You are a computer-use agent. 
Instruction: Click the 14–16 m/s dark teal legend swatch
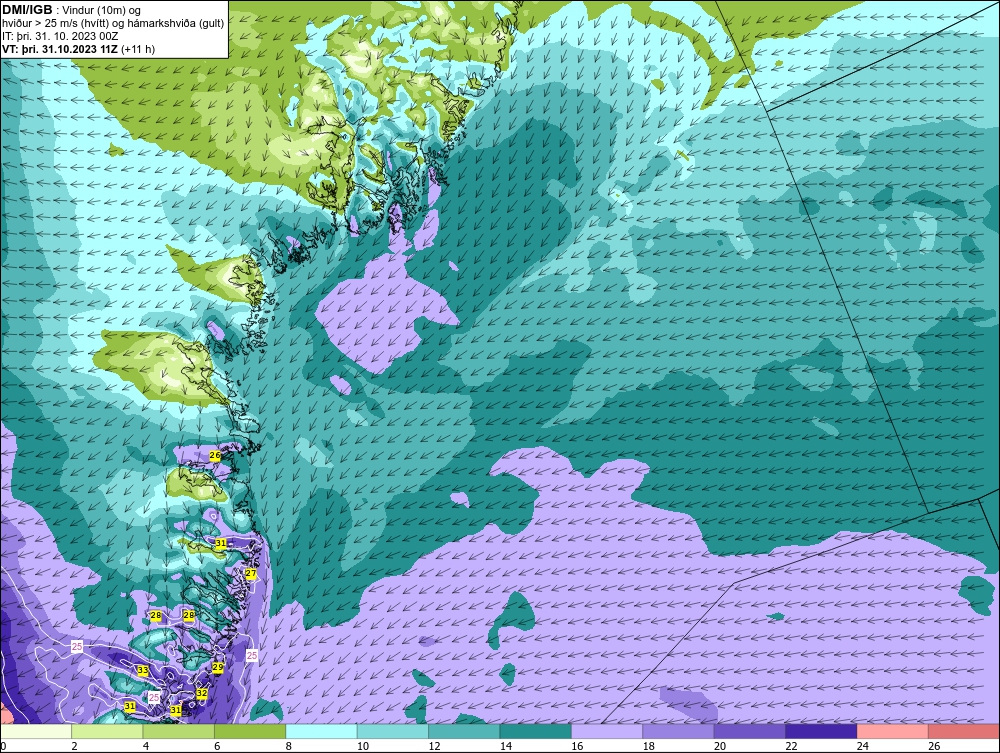[x=536, y=731]
